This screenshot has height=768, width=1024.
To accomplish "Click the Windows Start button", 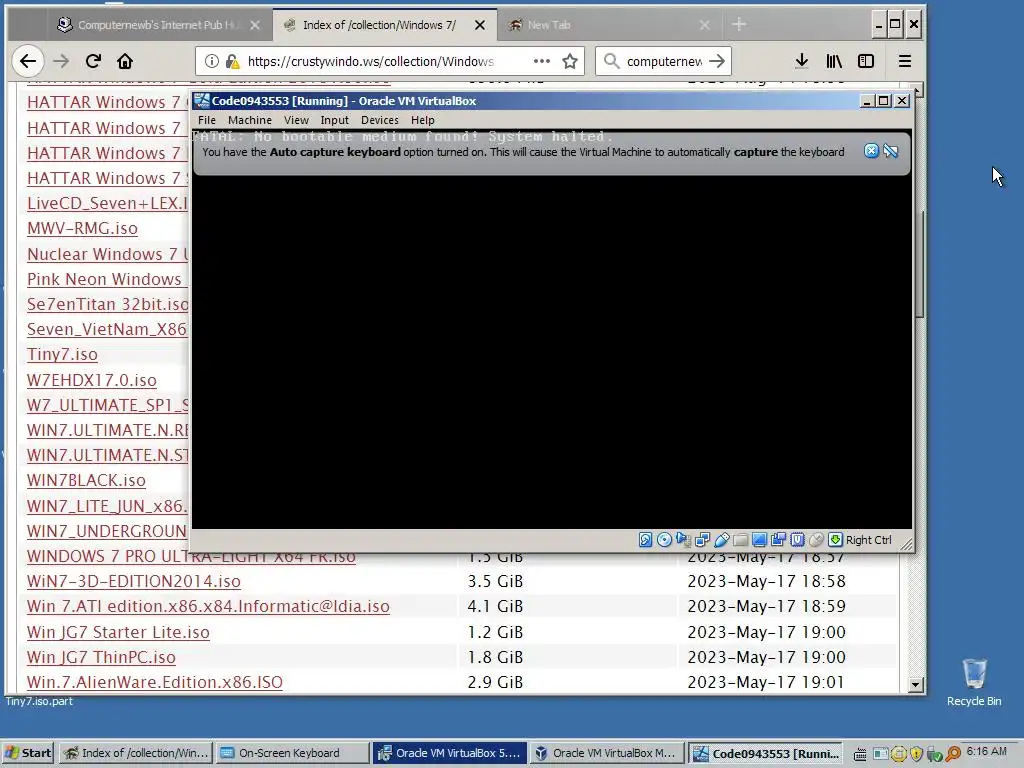I will (27, 753).
